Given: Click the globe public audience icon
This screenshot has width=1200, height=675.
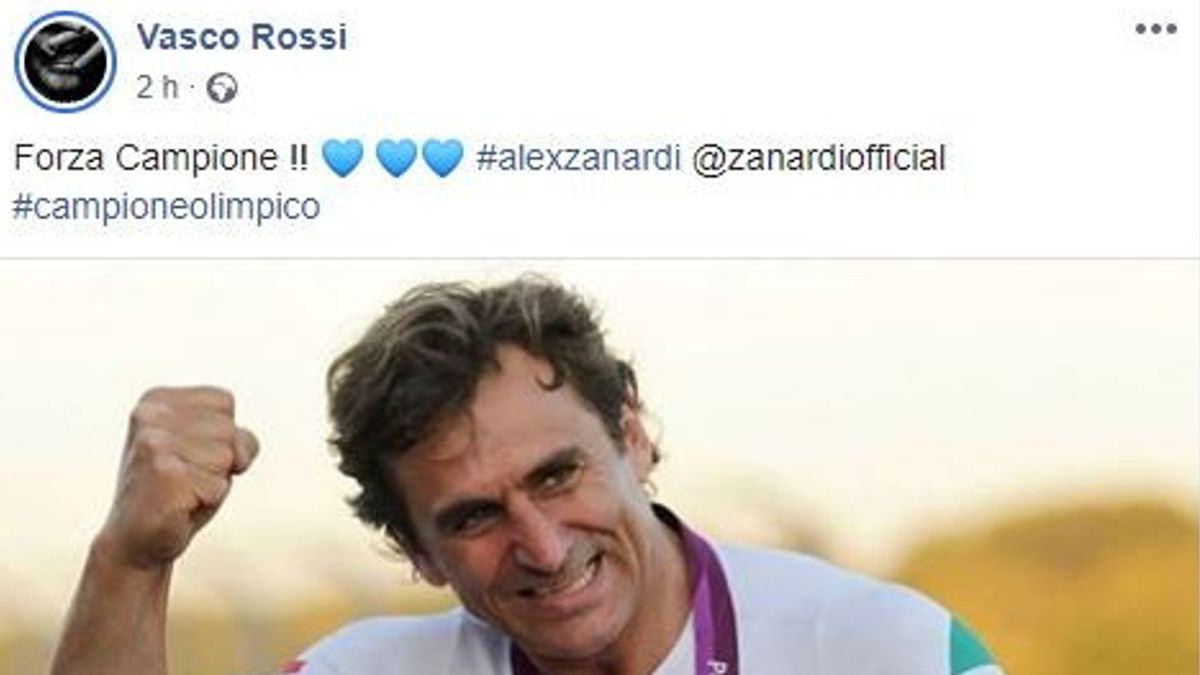Looking at the screenshot, I should tap(221, 89).
